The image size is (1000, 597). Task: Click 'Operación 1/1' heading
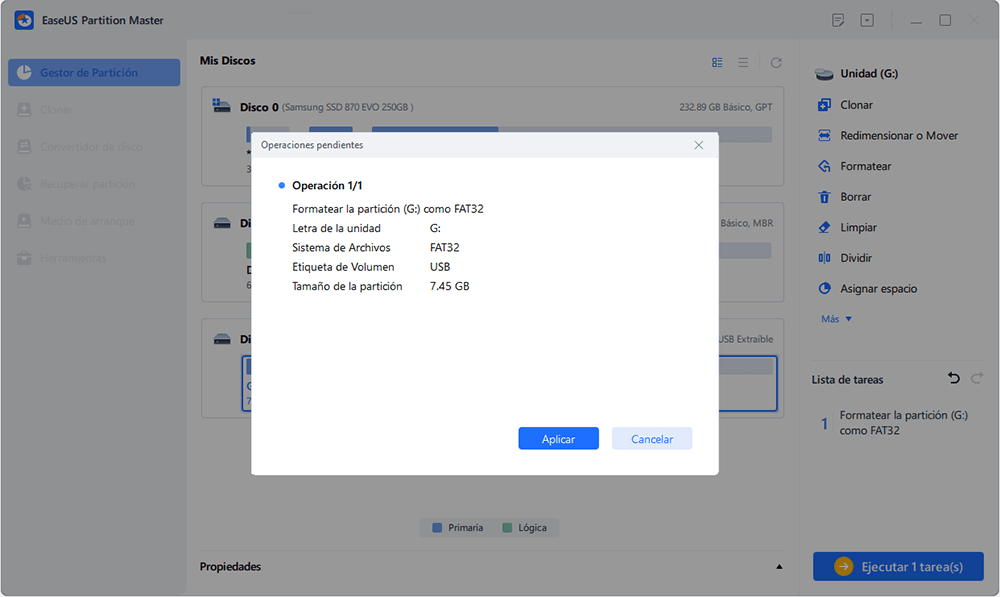point(327,186)
